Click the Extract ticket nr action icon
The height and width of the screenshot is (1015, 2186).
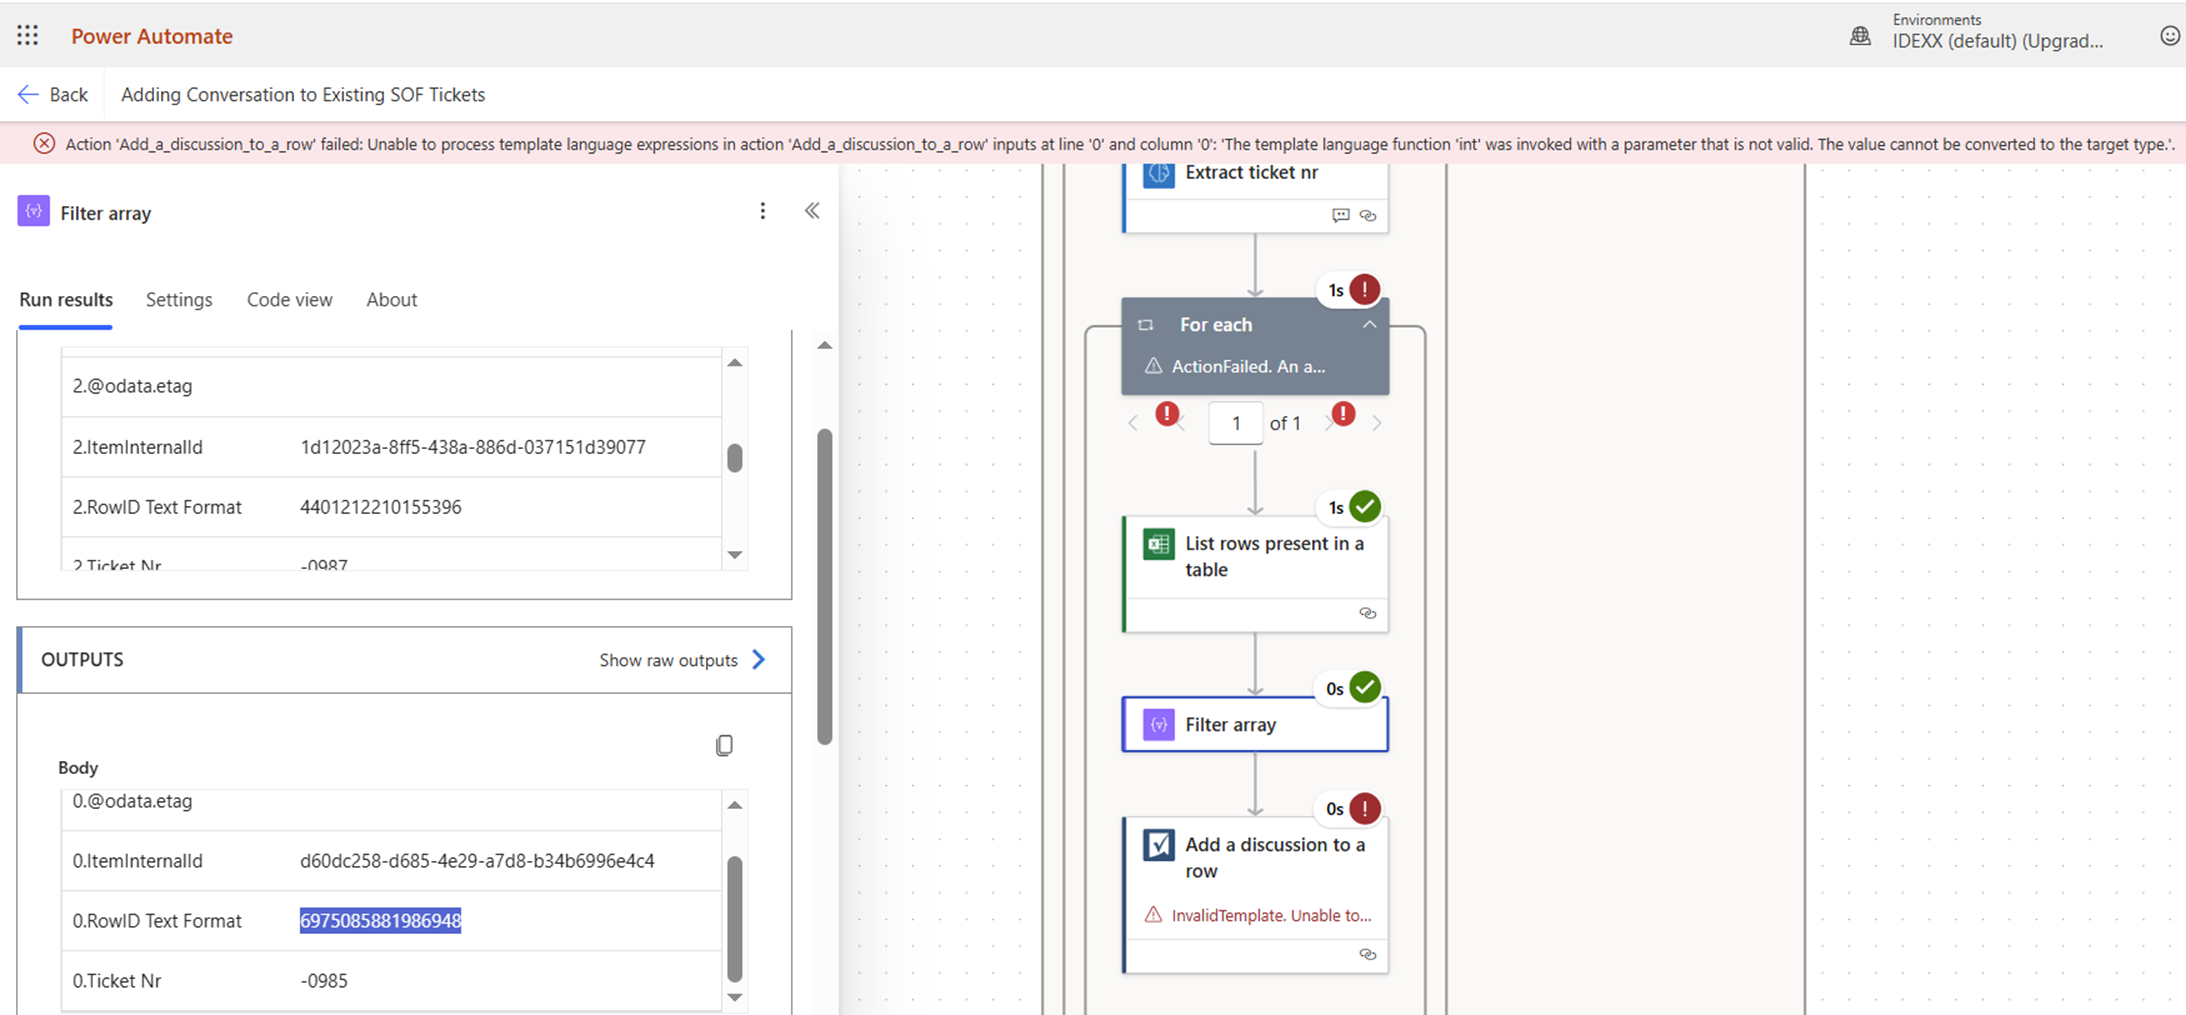pos(1159,173)
